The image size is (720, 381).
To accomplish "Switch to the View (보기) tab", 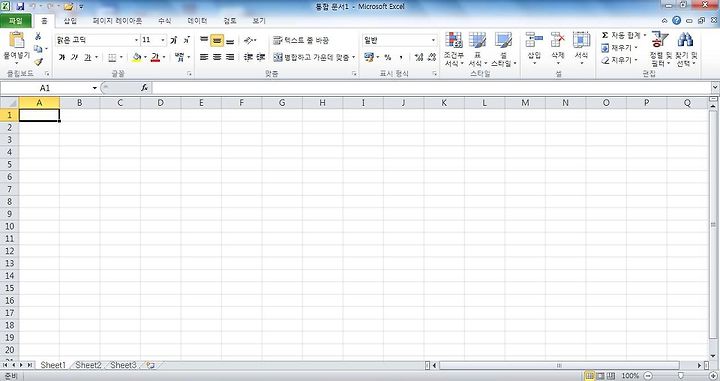I will [259, 21].
